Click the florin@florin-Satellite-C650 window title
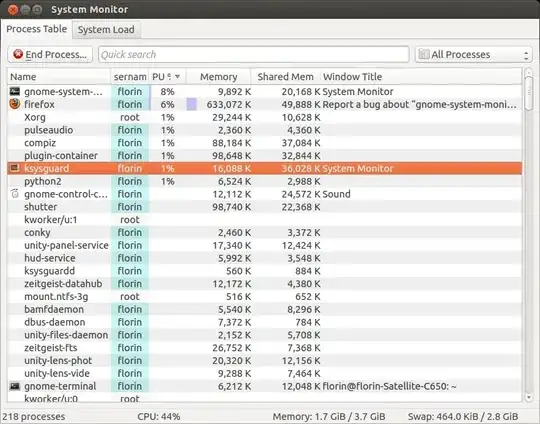 389,386
